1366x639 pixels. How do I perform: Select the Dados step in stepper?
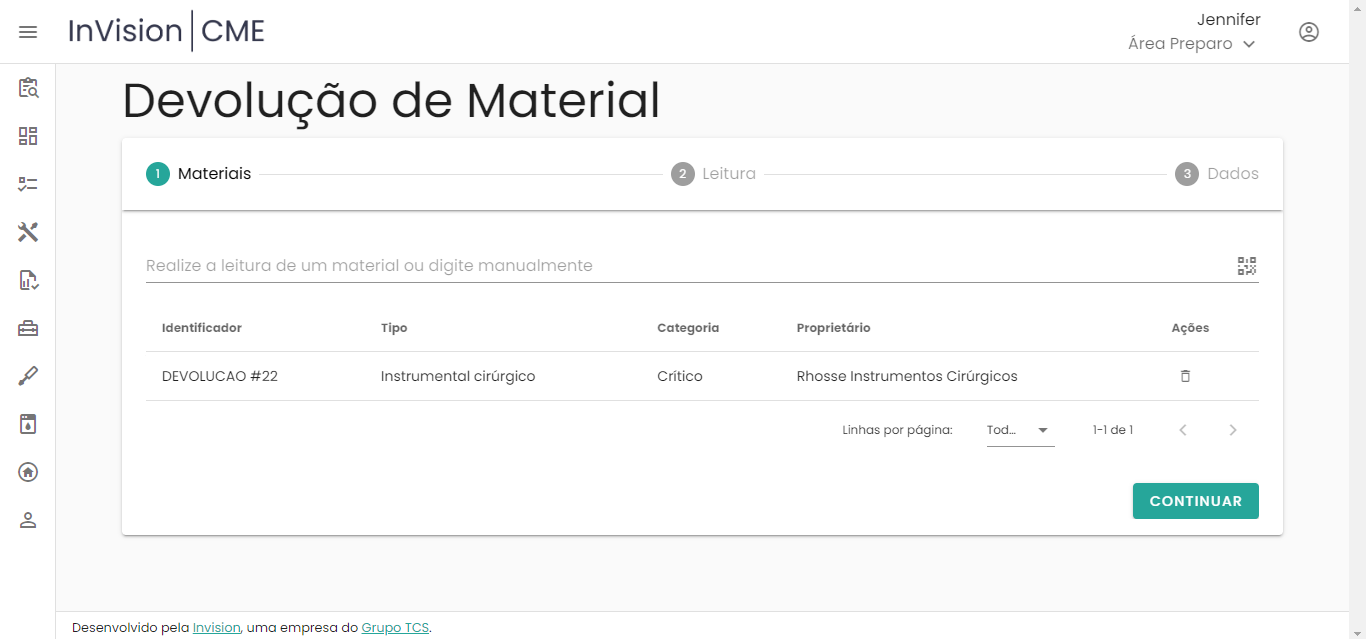coord(1217,174)
